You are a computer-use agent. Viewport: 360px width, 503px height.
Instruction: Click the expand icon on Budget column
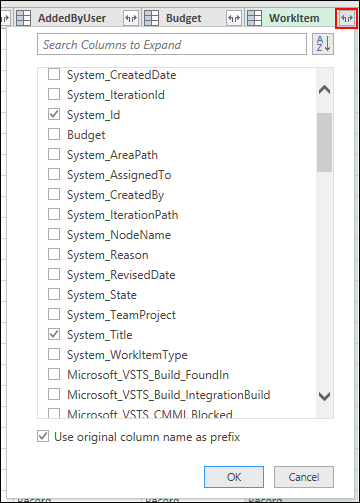[x=234, y=18]
